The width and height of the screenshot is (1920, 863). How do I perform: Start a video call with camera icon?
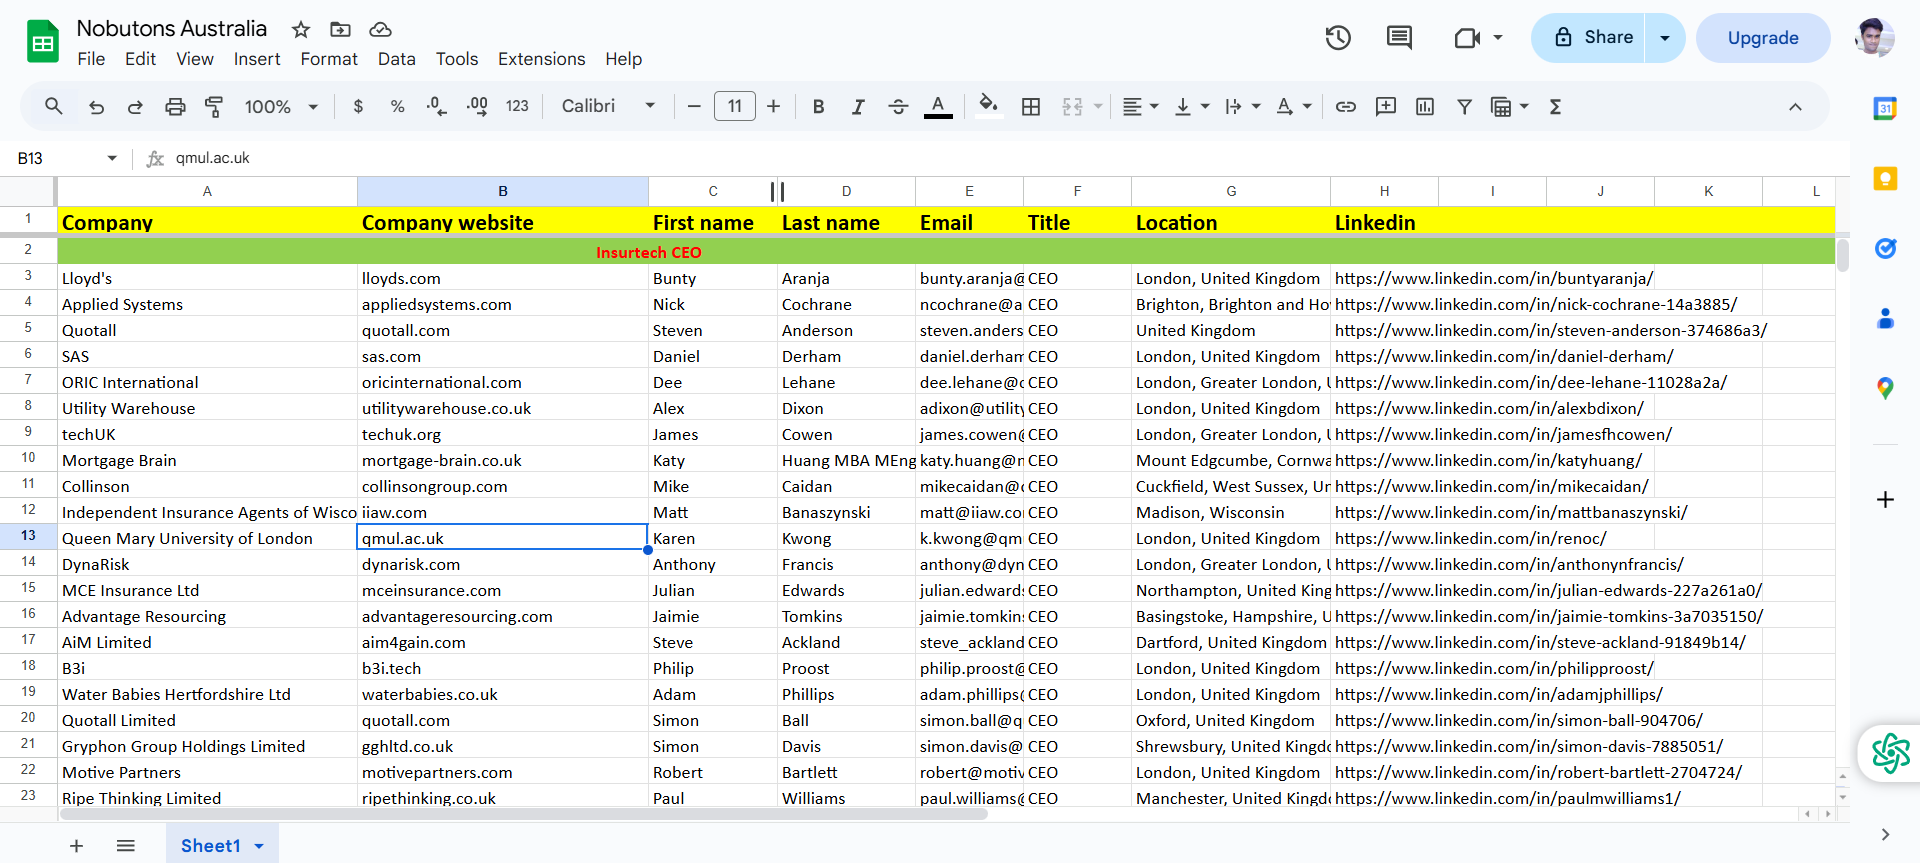[1467, 38]
